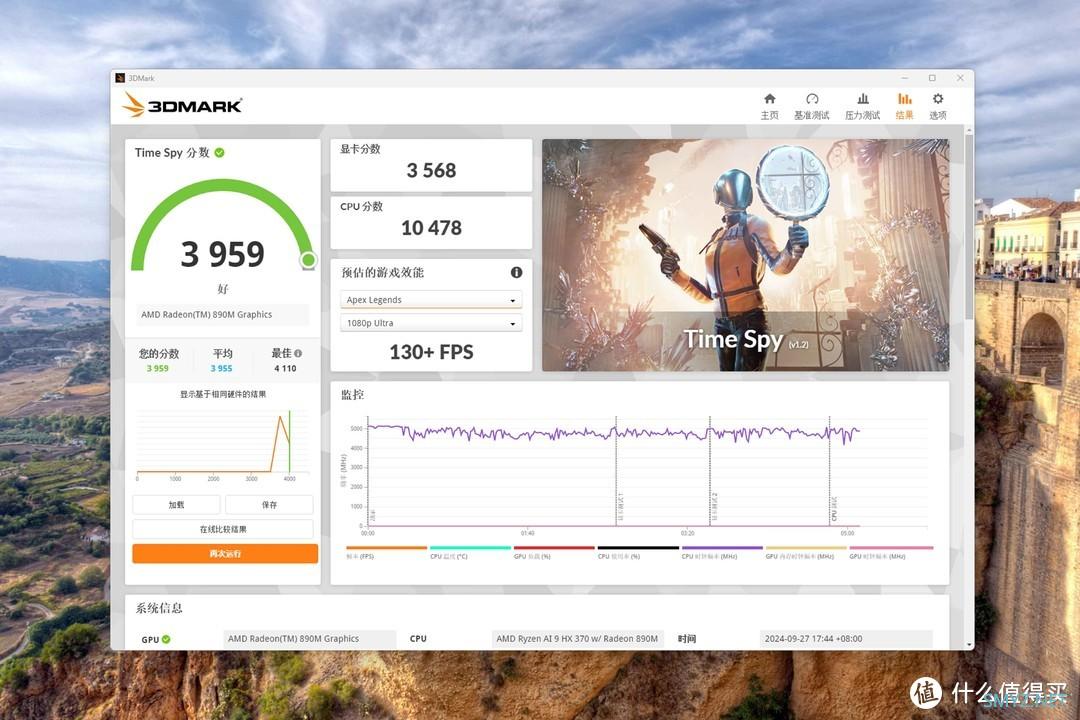Click the info icon next to 最佳
1080x720 pixels.
click(298, 353)
